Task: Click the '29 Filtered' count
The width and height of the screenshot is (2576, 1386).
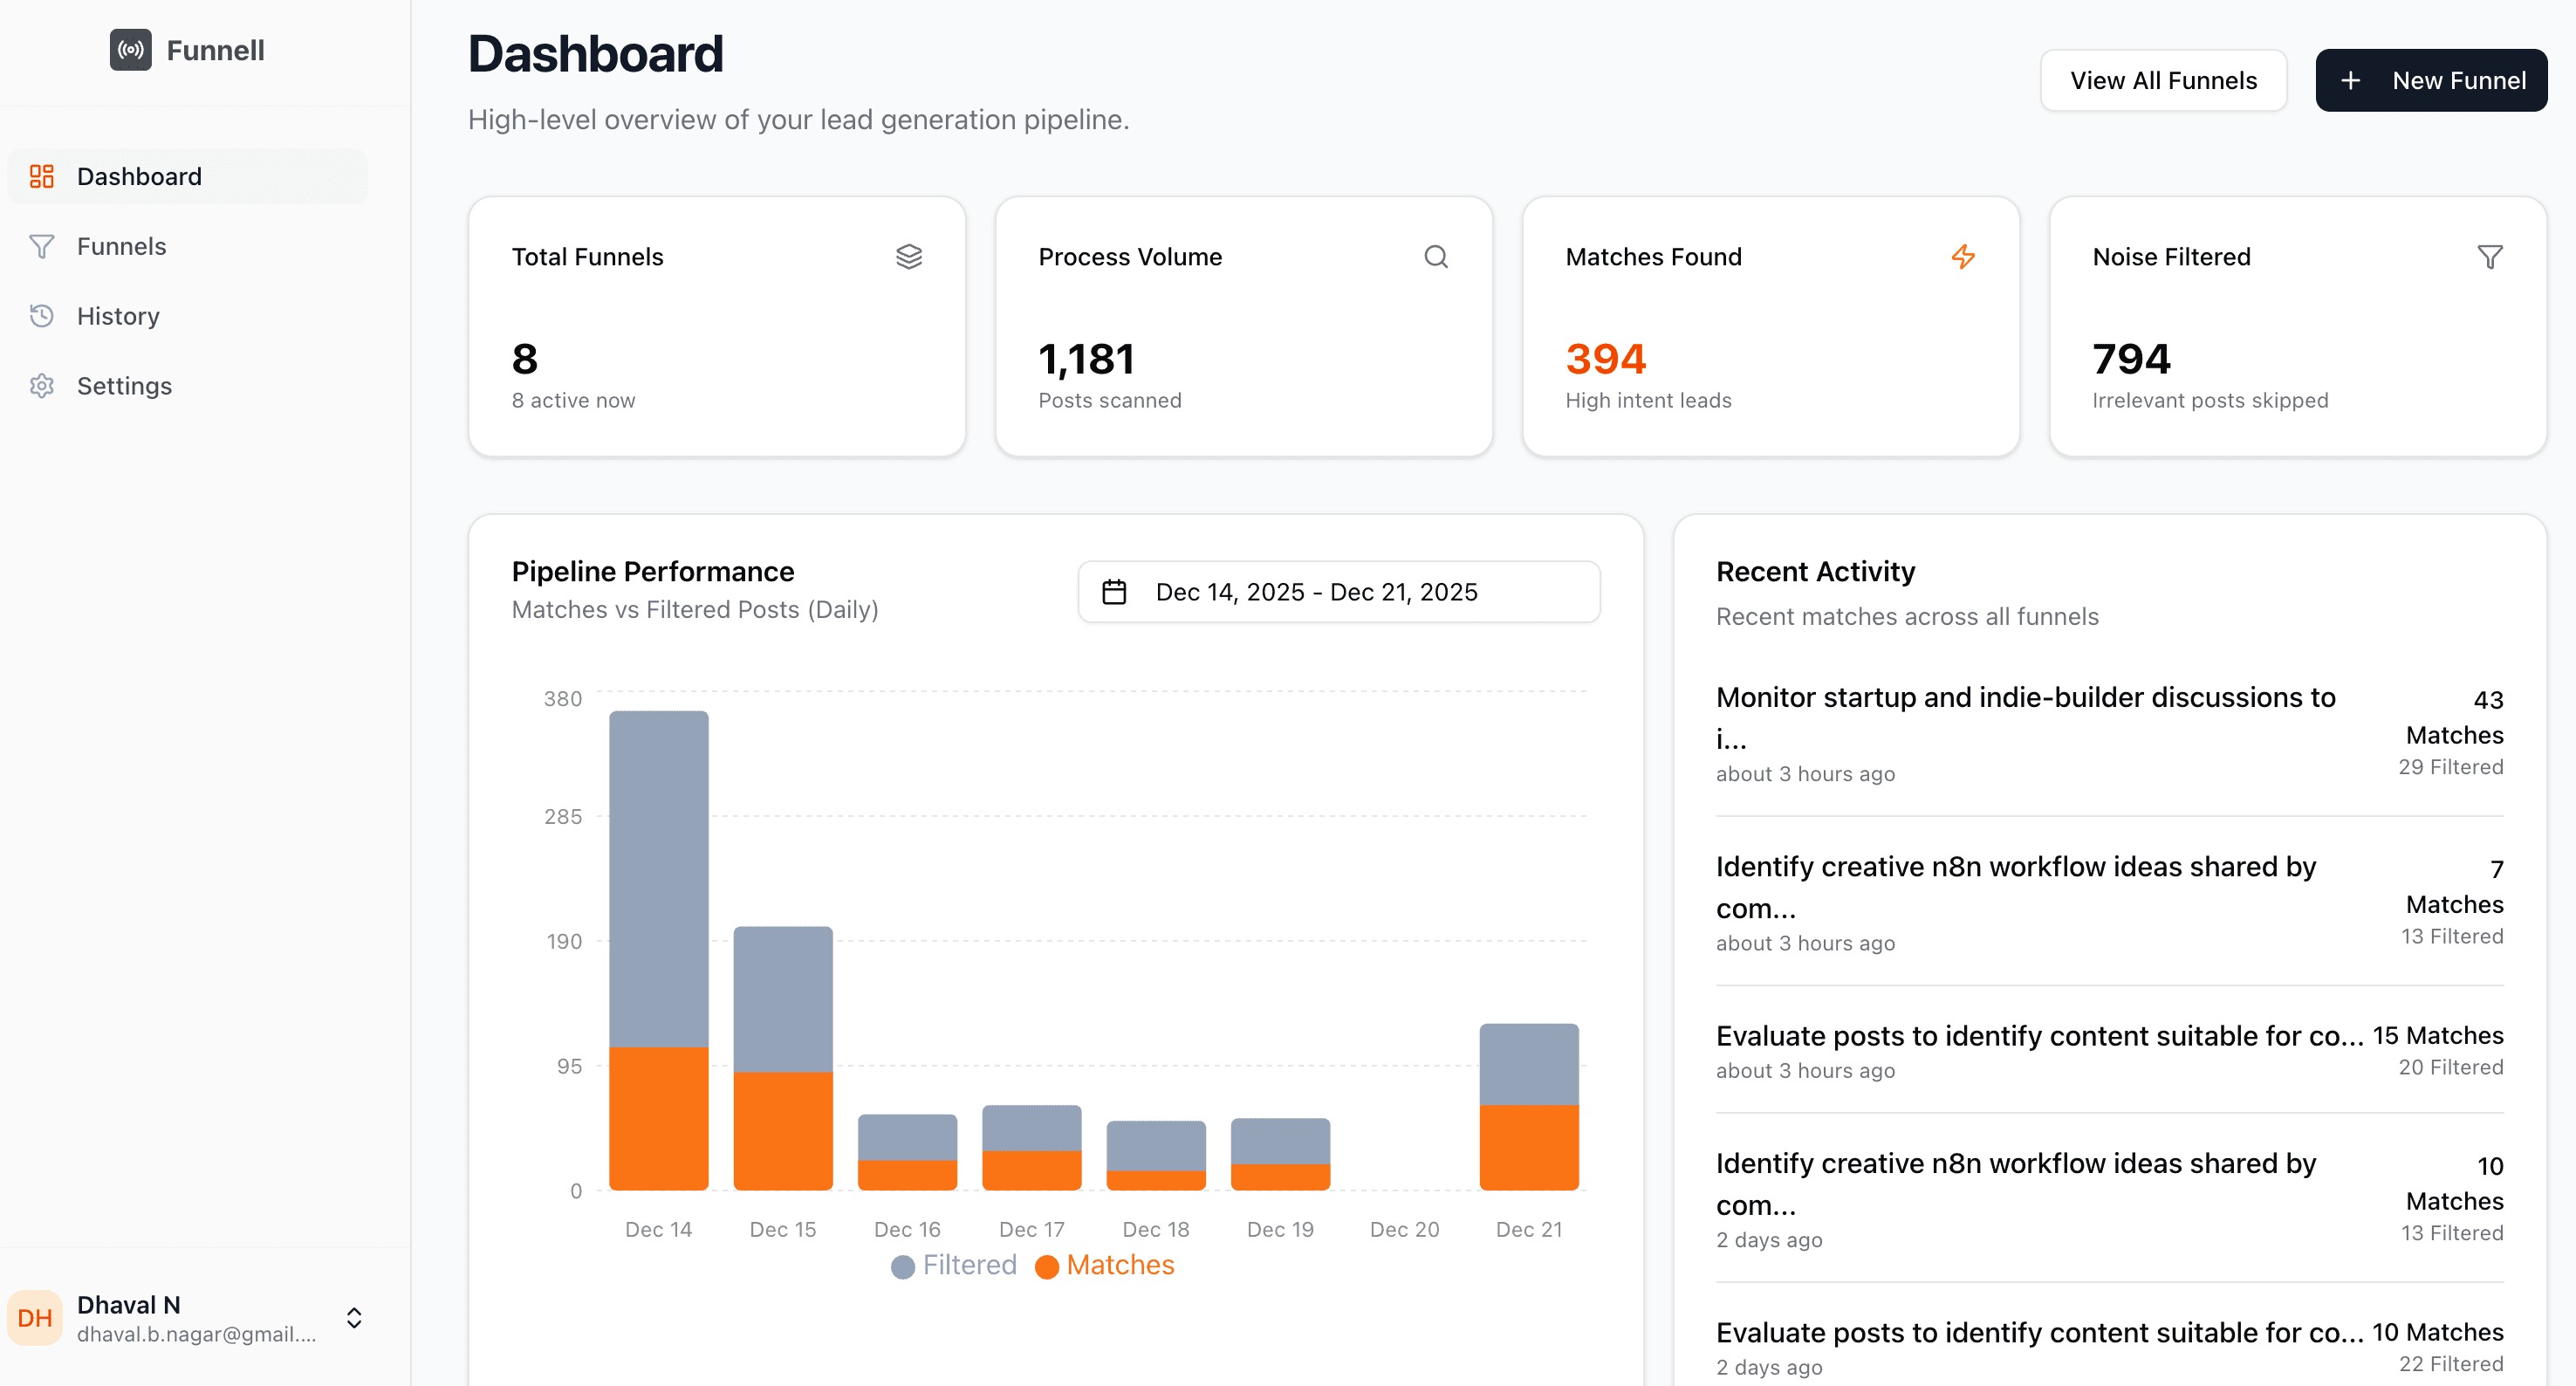Action: [2451, 767]
